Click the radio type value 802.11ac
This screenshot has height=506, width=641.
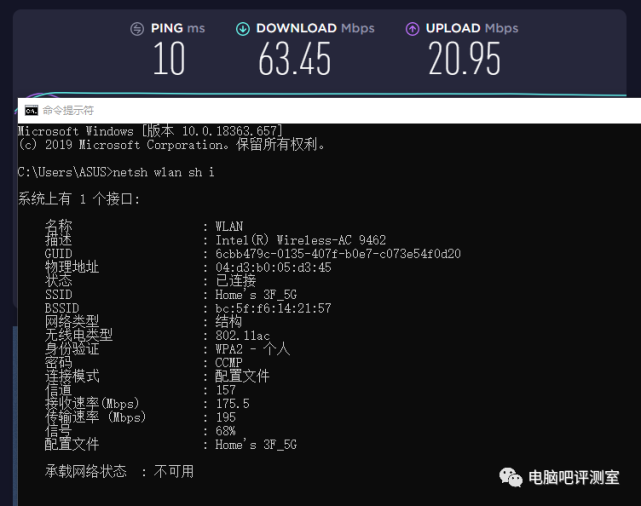(242, 336)
